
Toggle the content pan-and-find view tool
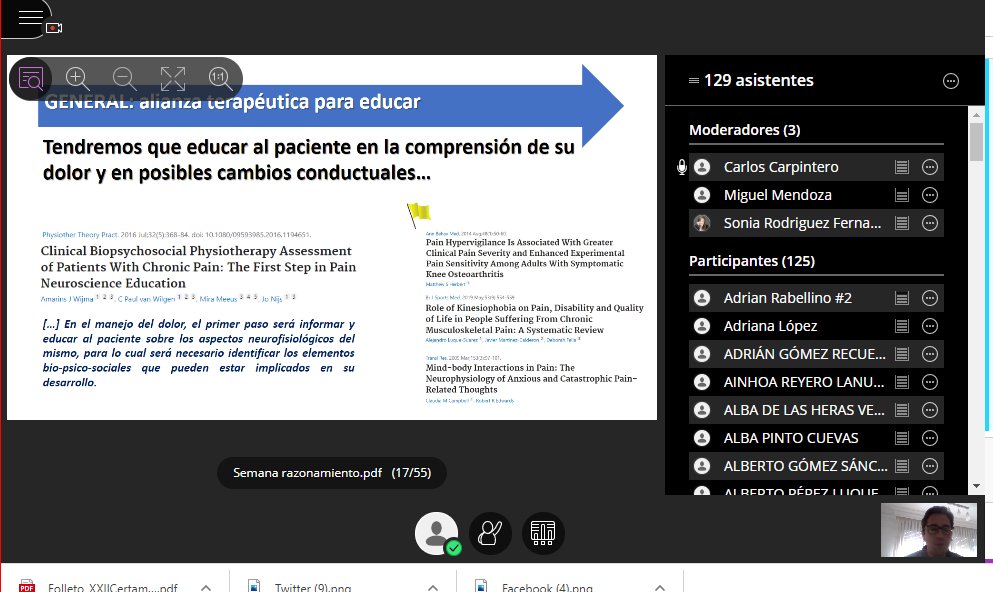pyautogui.click(x=30, y=79)
